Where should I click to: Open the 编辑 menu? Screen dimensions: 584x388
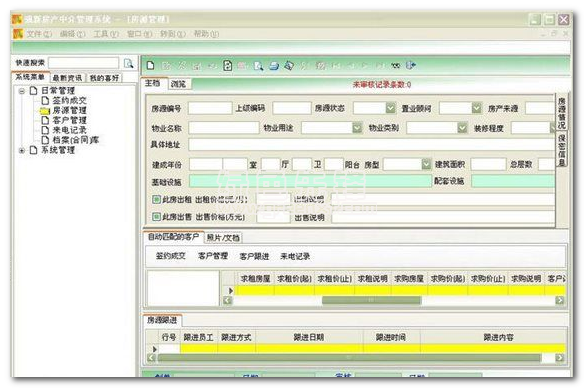pos(72,34)
